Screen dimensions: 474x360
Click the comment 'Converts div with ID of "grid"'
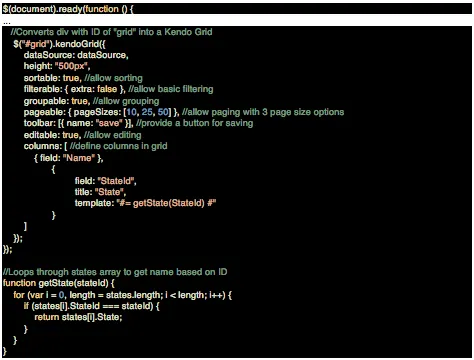[74, 32]
